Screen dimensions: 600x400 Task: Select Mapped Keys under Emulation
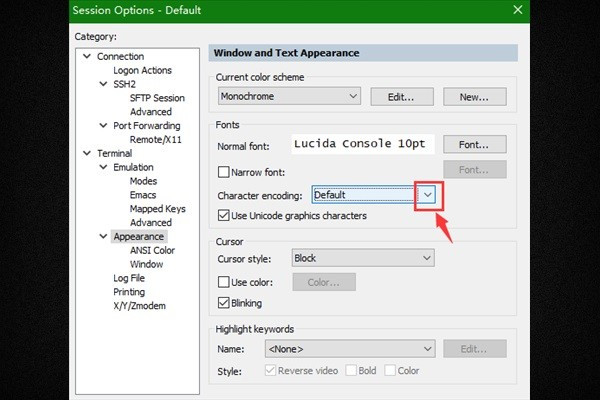157,209
